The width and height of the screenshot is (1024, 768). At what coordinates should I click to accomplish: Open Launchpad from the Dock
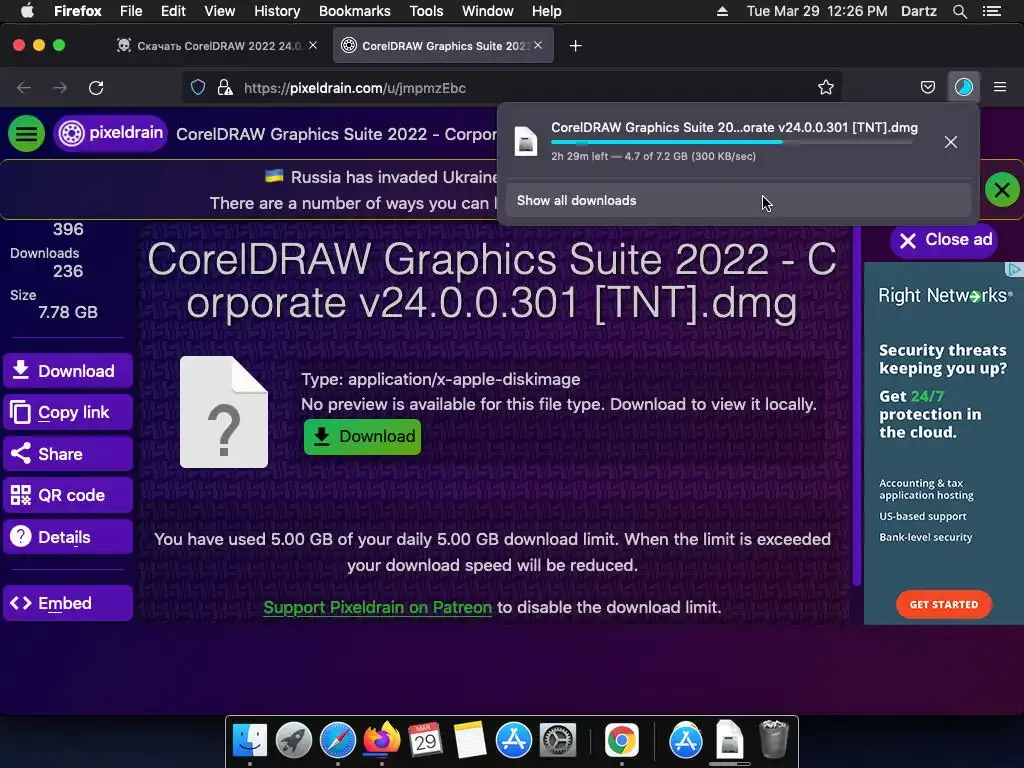294,741
